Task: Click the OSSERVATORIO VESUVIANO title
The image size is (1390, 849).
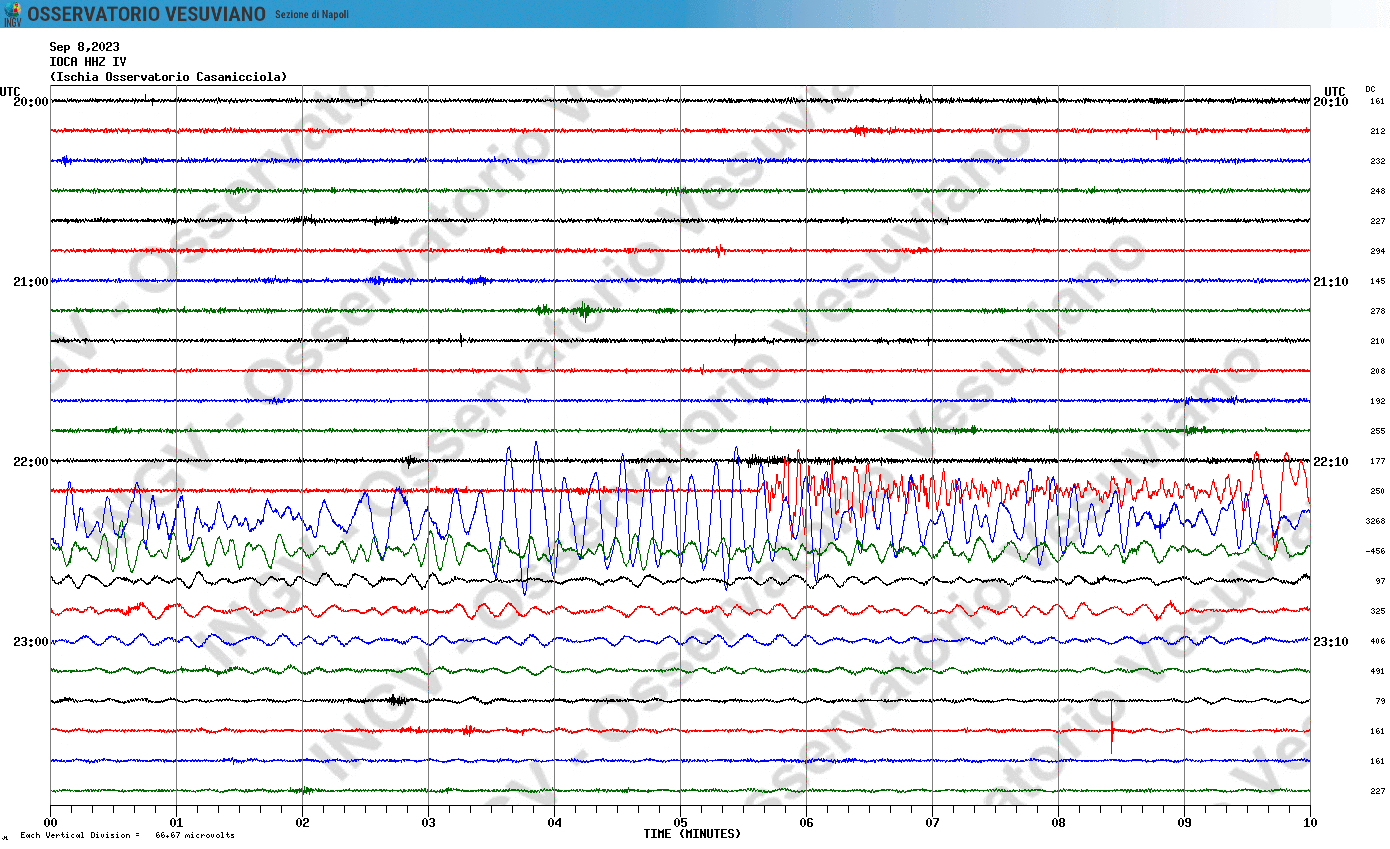Action: [147, 14]
